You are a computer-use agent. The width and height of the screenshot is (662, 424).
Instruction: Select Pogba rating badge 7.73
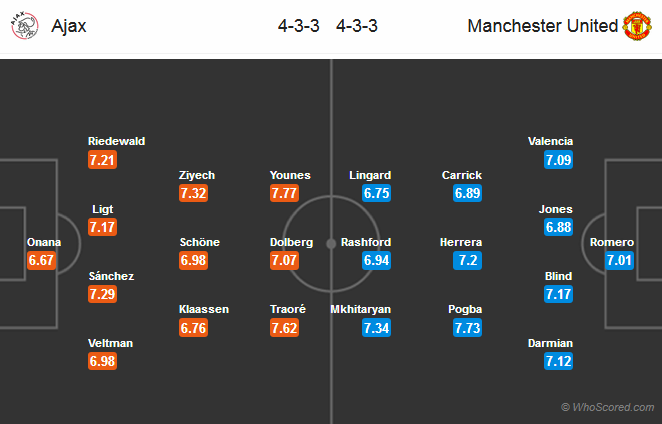[x=467, y=328]
